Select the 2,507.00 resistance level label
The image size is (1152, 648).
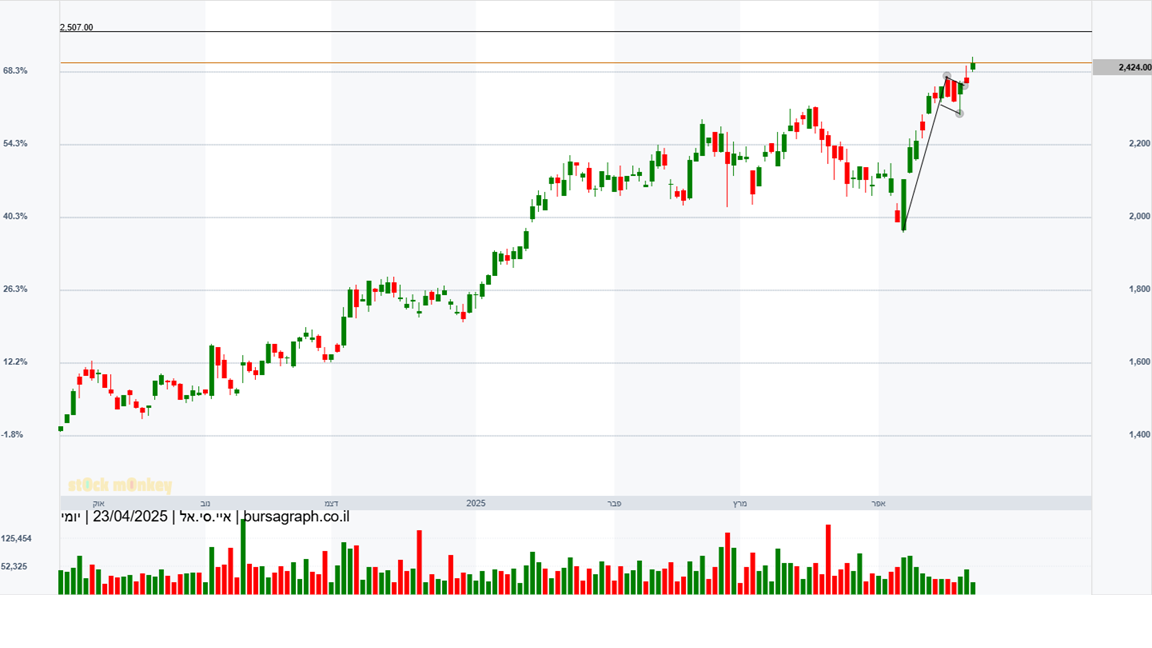77,28
